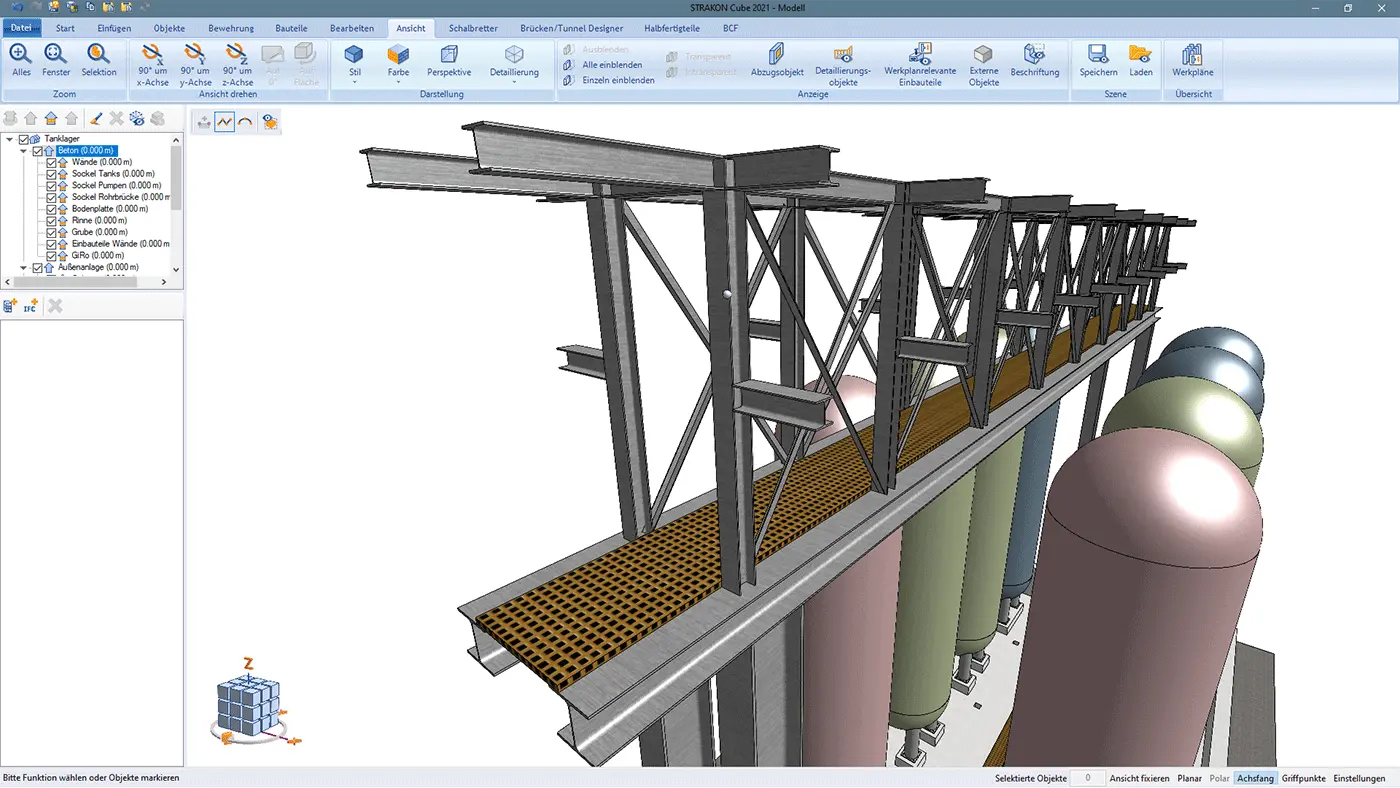Toggle the Grube layer checkbox
Image resolution: width=1400 pixels, height=788 pixels.
[x=52, y=232]
